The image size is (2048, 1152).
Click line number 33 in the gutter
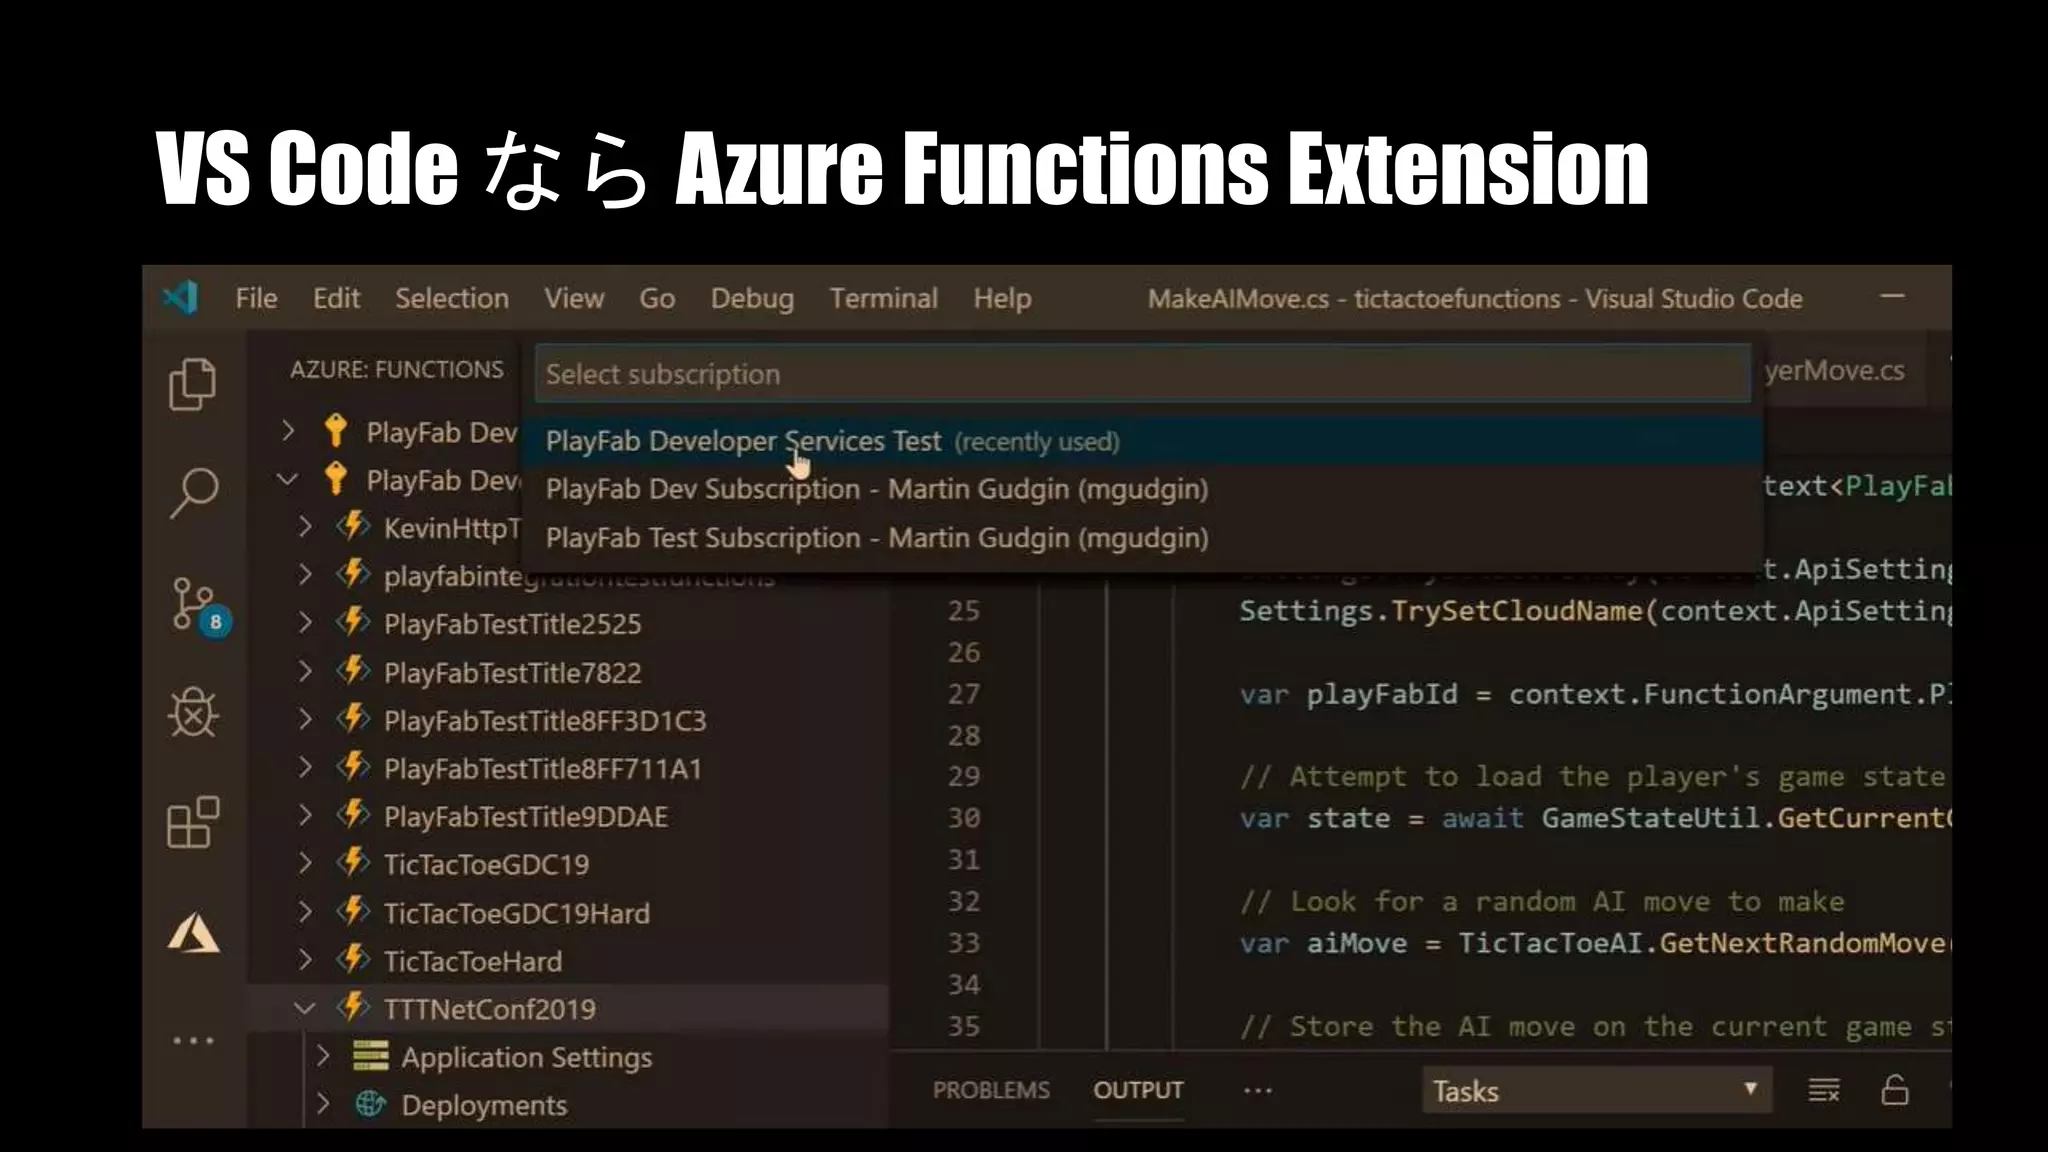pyautogui.click(x=964, y=943)
